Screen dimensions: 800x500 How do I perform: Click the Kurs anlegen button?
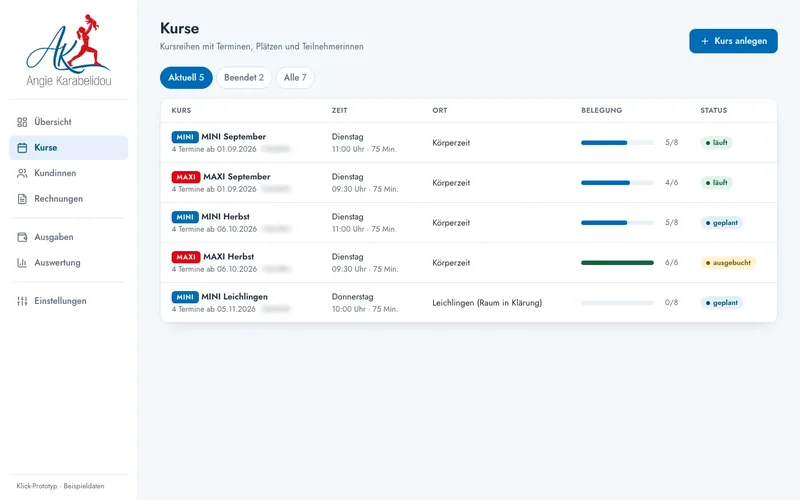[x=733, y=41]
